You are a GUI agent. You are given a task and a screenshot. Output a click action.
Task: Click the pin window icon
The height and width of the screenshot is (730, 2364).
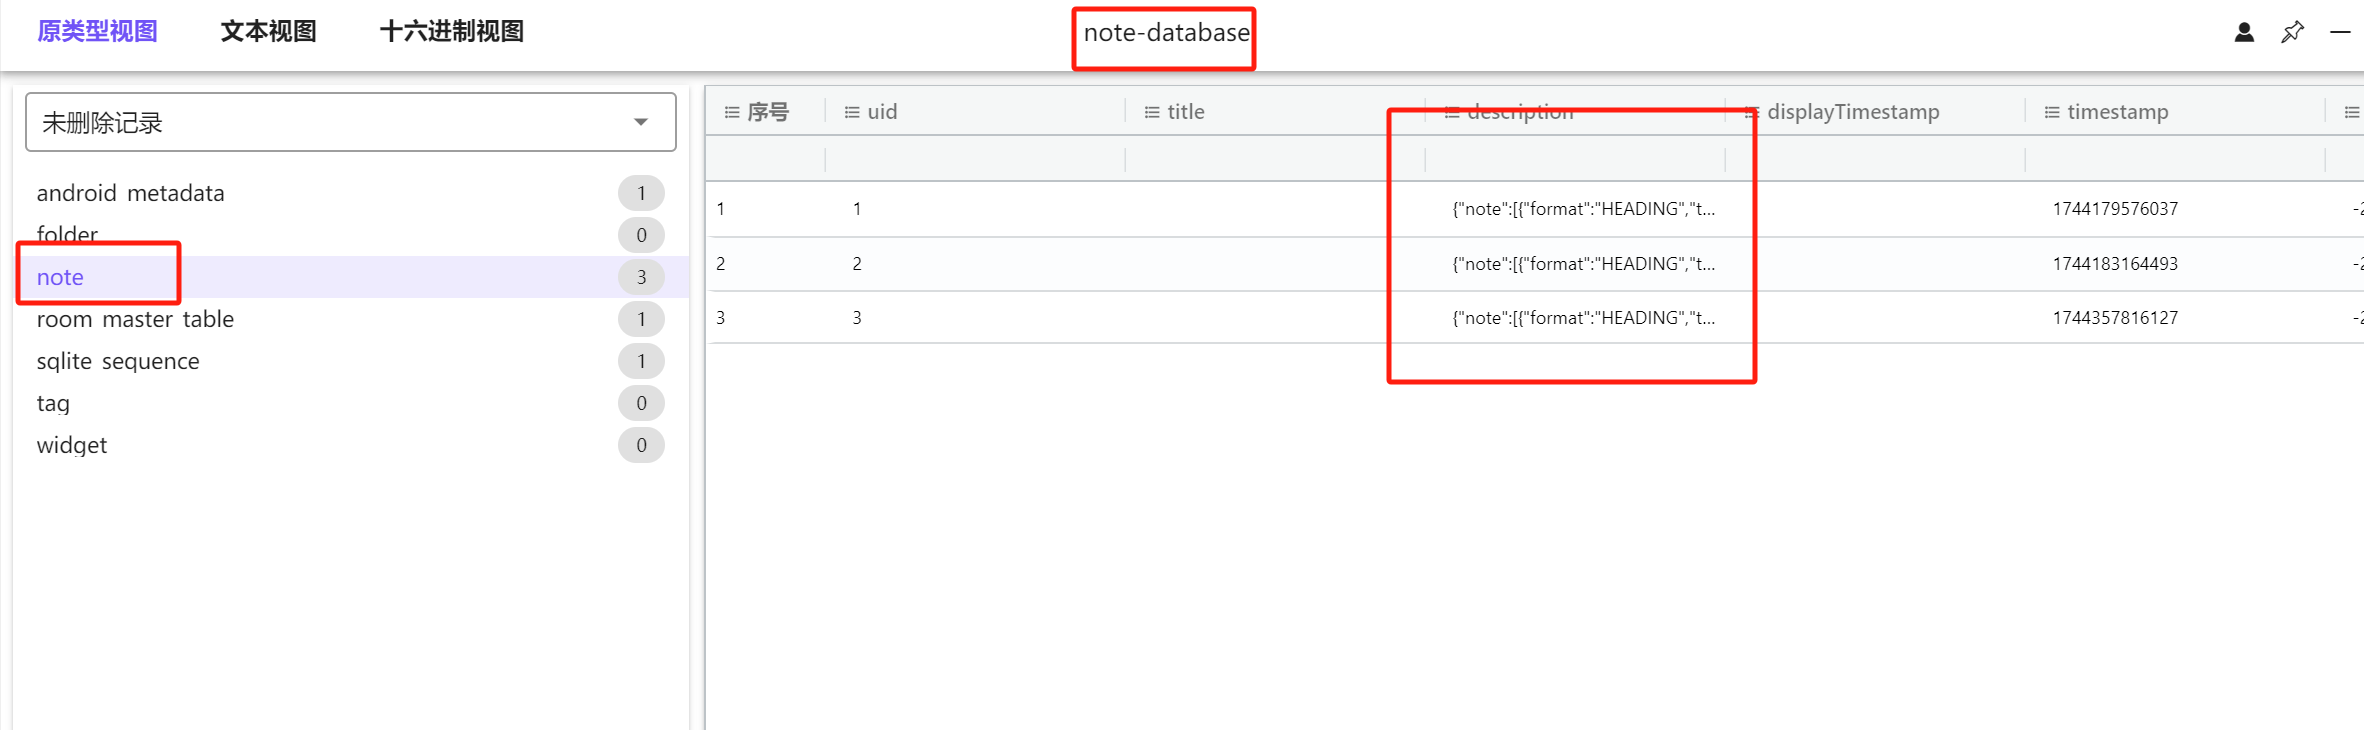click(2292, 33)
